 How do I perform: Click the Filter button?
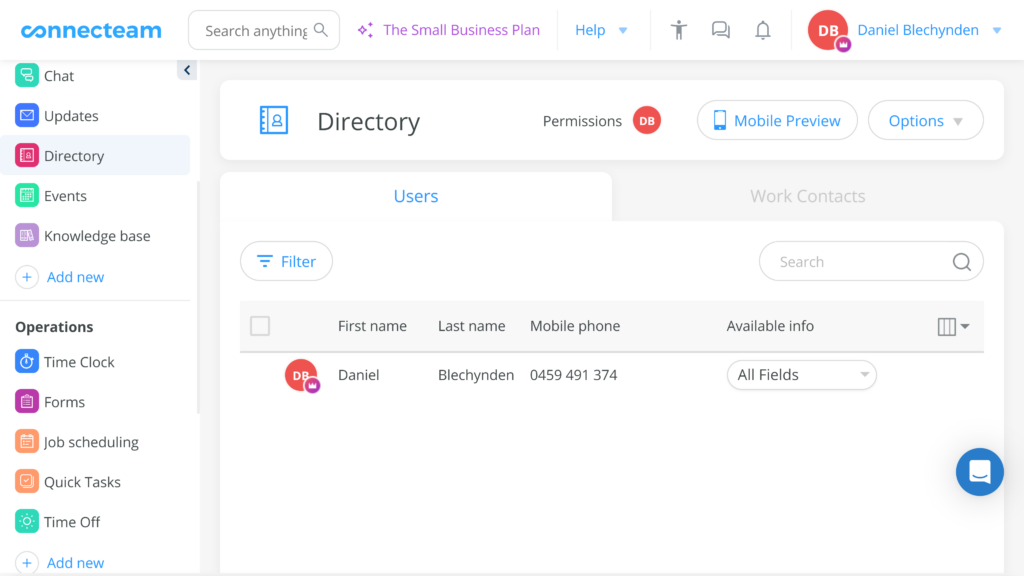click(x=286, y=261)
